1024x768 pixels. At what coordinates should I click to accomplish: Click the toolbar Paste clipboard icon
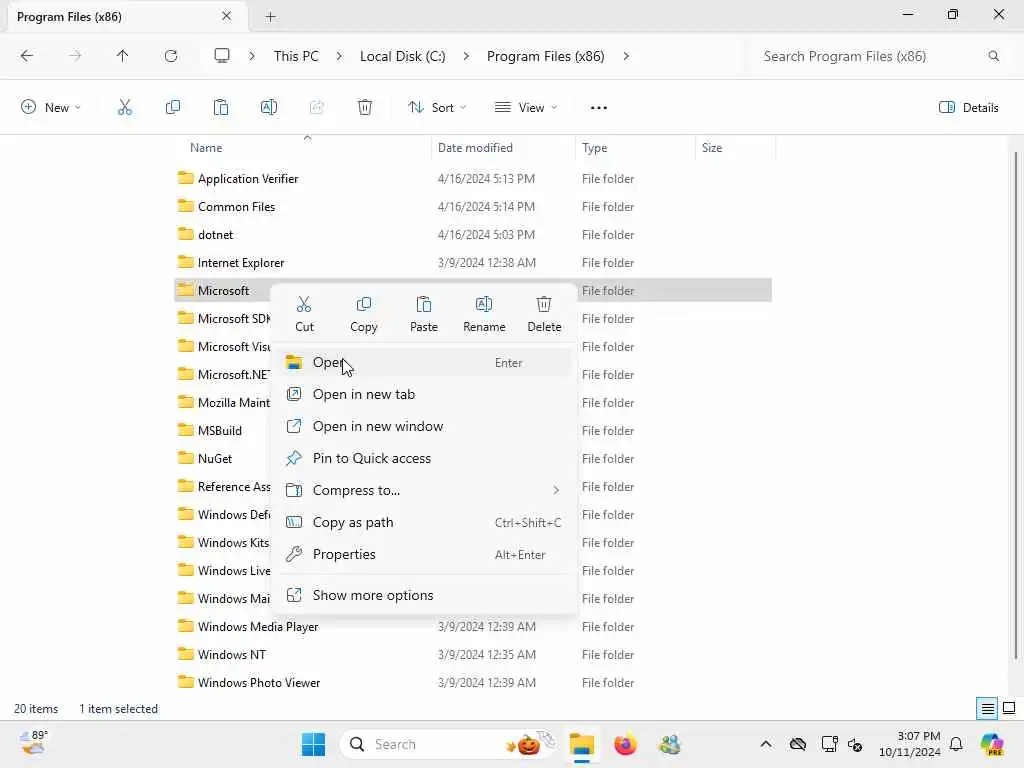click(x=221, y=108)
